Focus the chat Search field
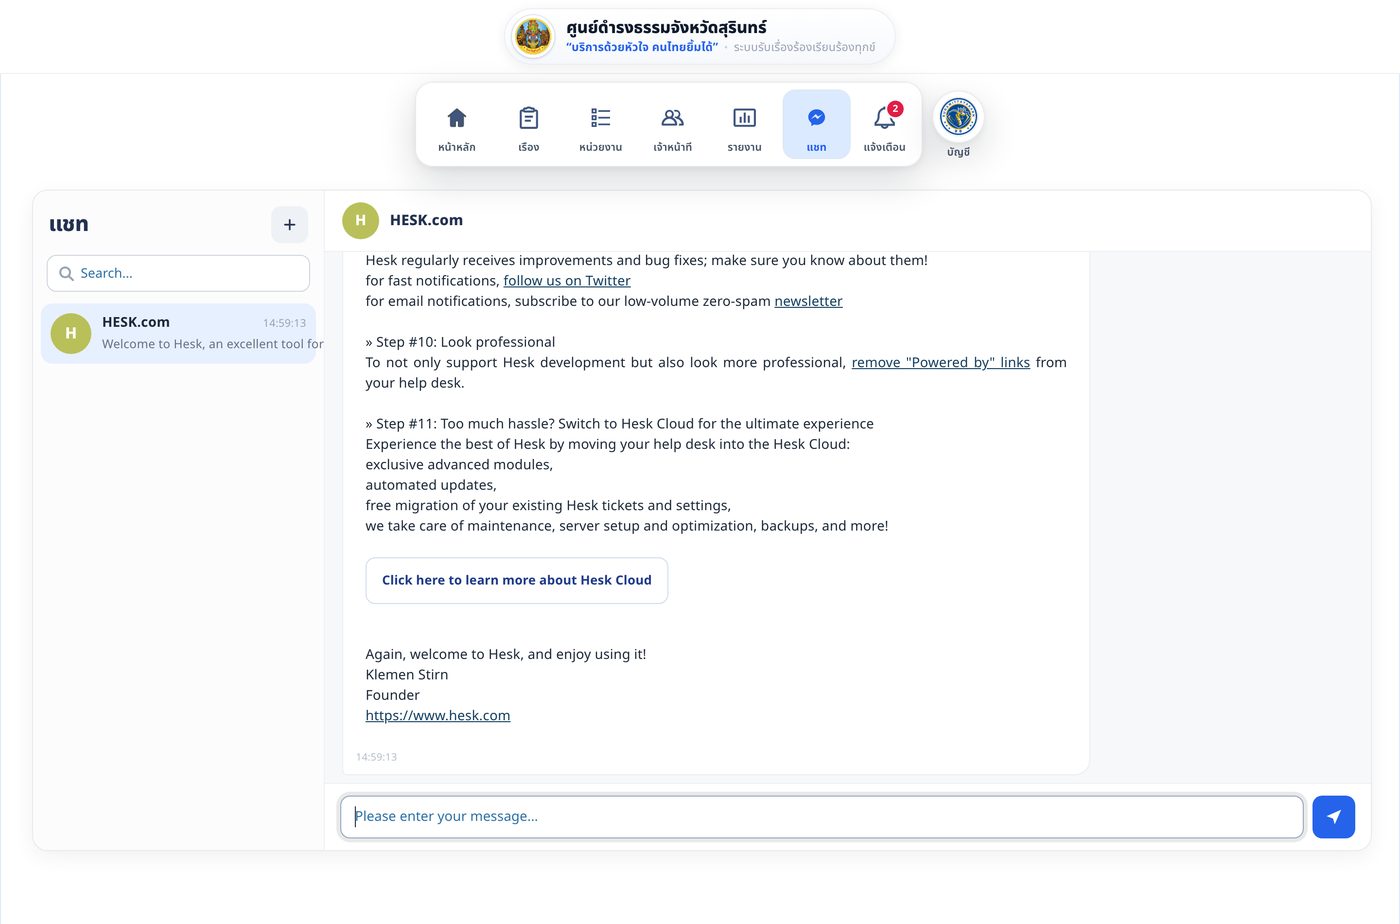 (x=178, y=274)
